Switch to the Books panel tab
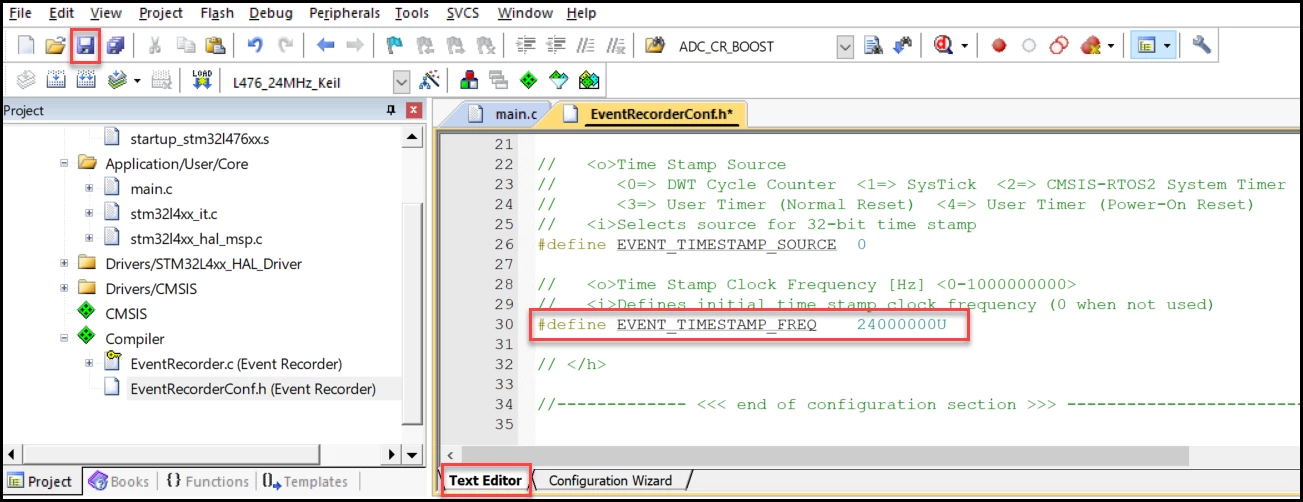 coord(120,481)
